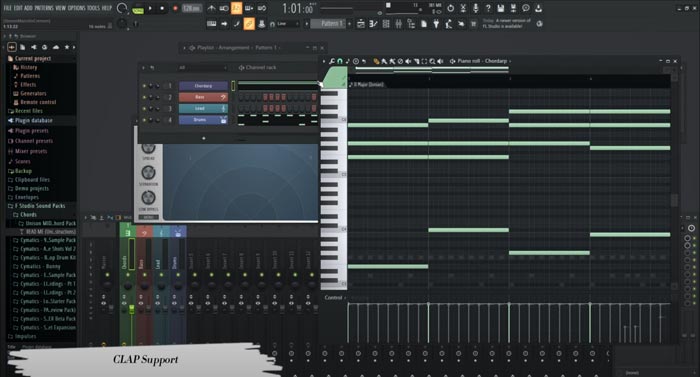Open the OPTIONS menu
Image resolution: width=700 pixels, height=377 pixels.
[x=76, y=8]
